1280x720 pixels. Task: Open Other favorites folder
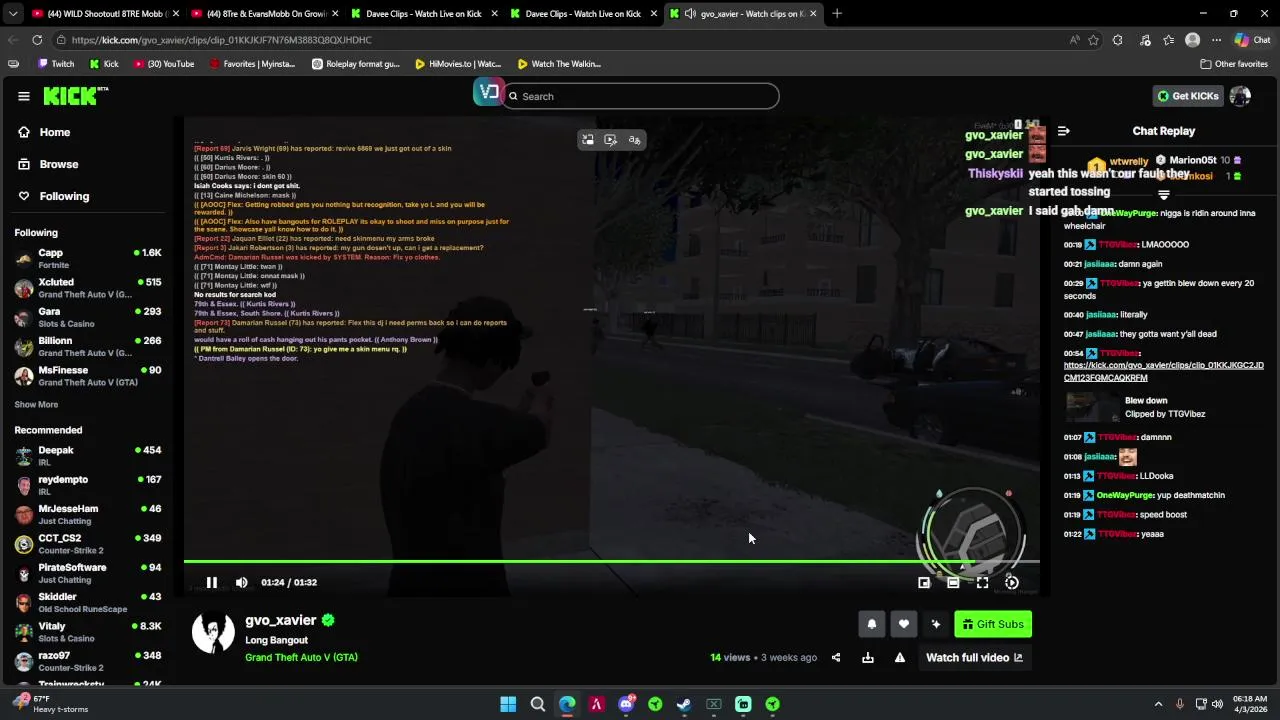point(1234,64)
